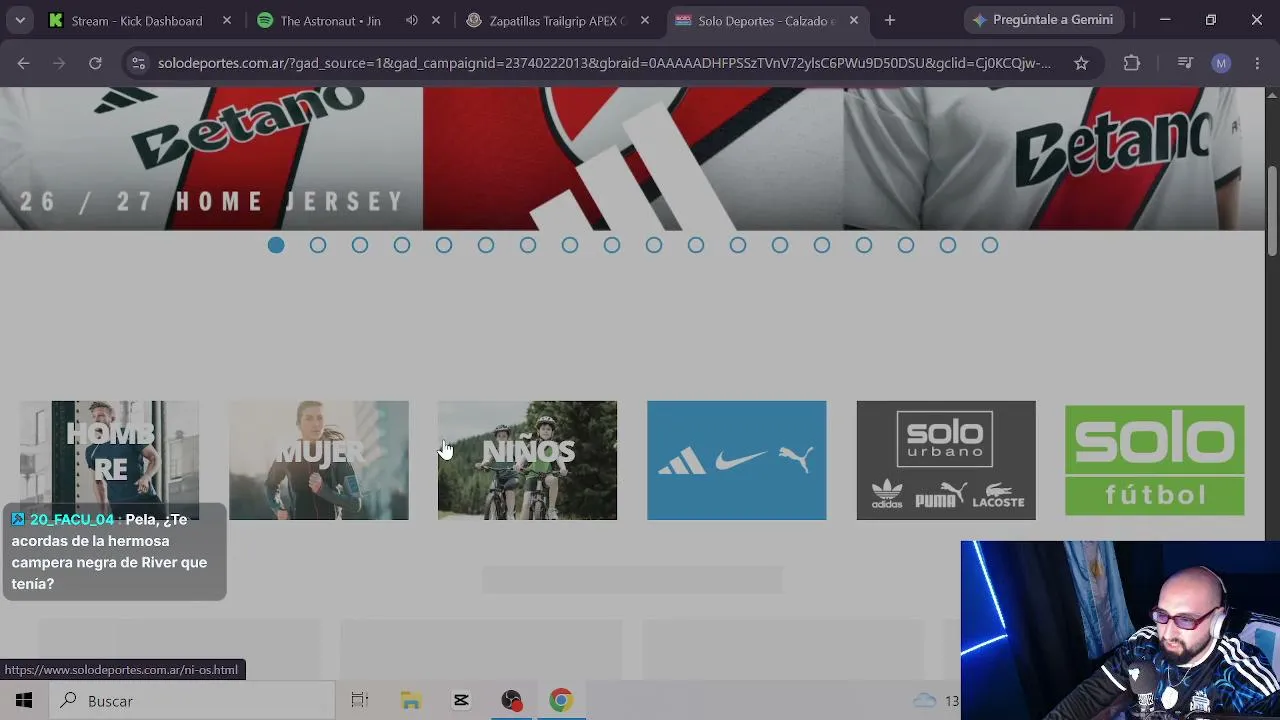Click the weather cloud icon in taskbar

pos(925,701)
